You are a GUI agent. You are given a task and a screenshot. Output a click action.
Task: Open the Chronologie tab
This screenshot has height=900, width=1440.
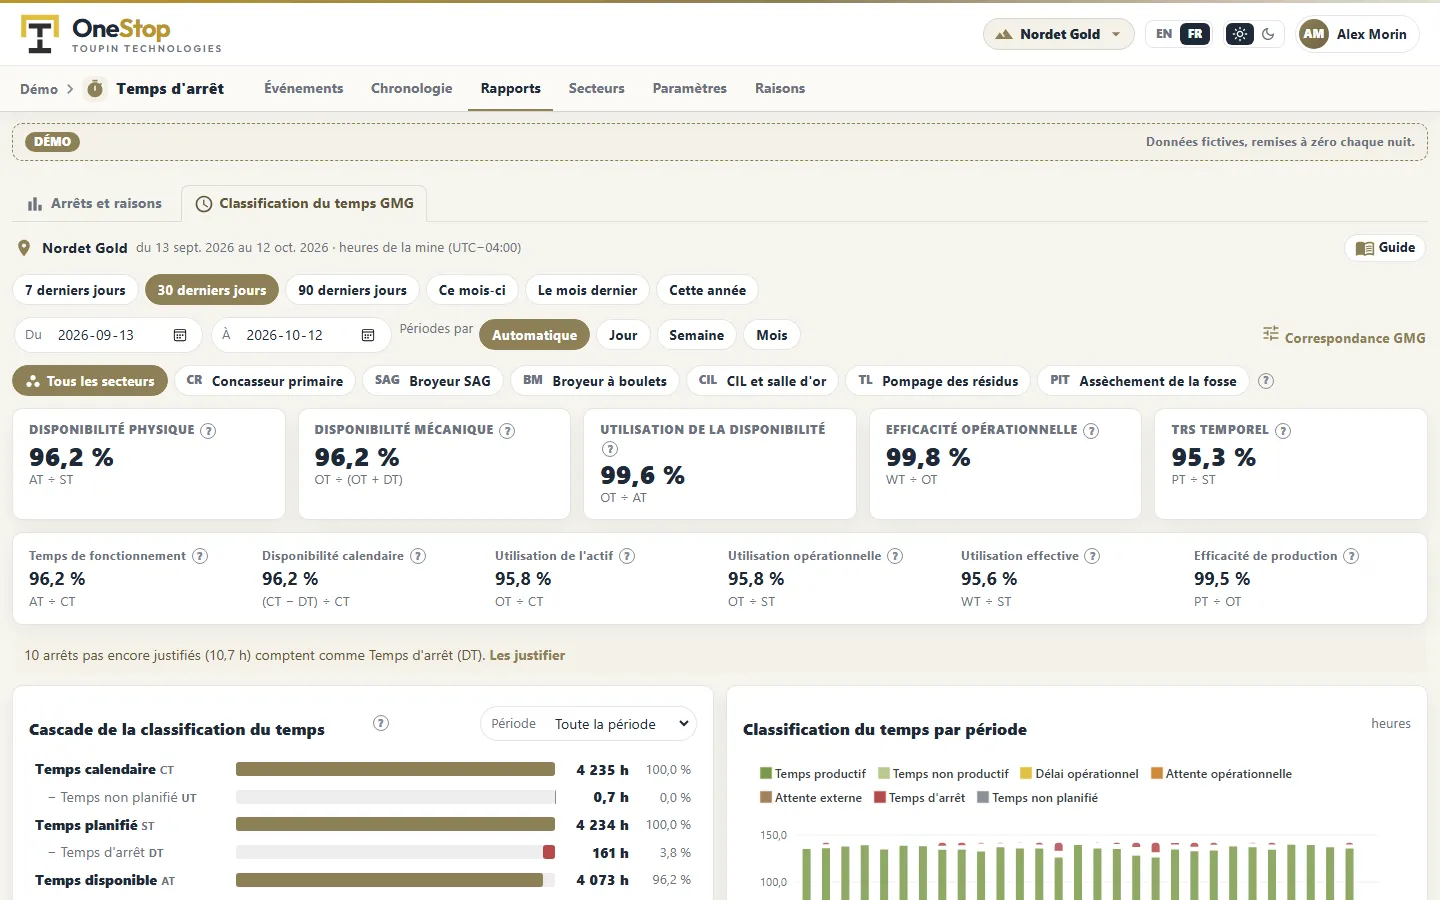pos(412,88)
